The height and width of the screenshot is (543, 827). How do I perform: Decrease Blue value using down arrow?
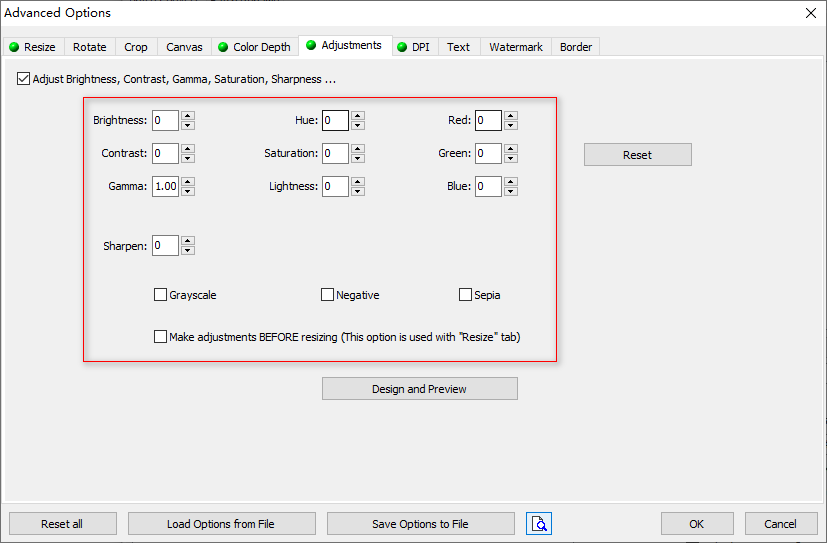tap(511, 191)
